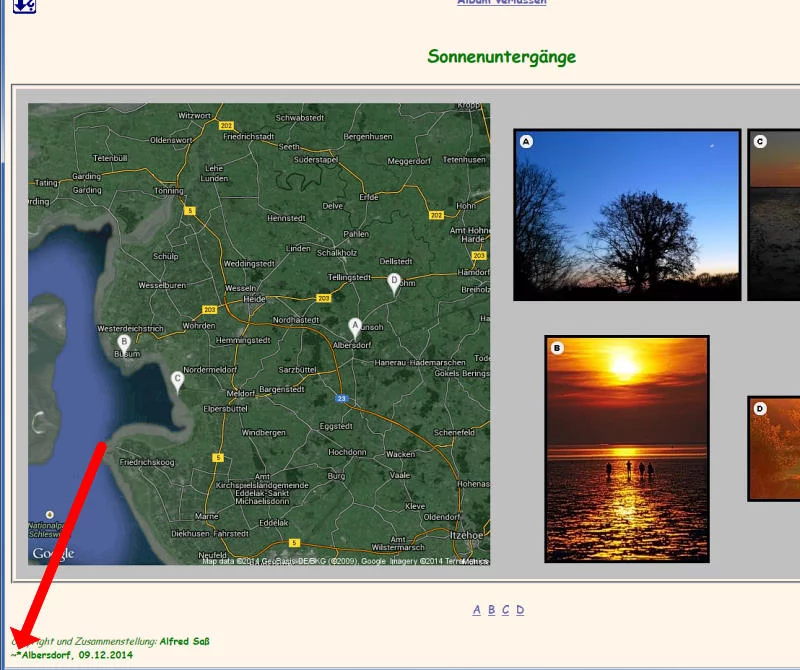Follow link C below the album
This screenshot has width=800, height=670.
pyautogui.click(x=506, y=610)
